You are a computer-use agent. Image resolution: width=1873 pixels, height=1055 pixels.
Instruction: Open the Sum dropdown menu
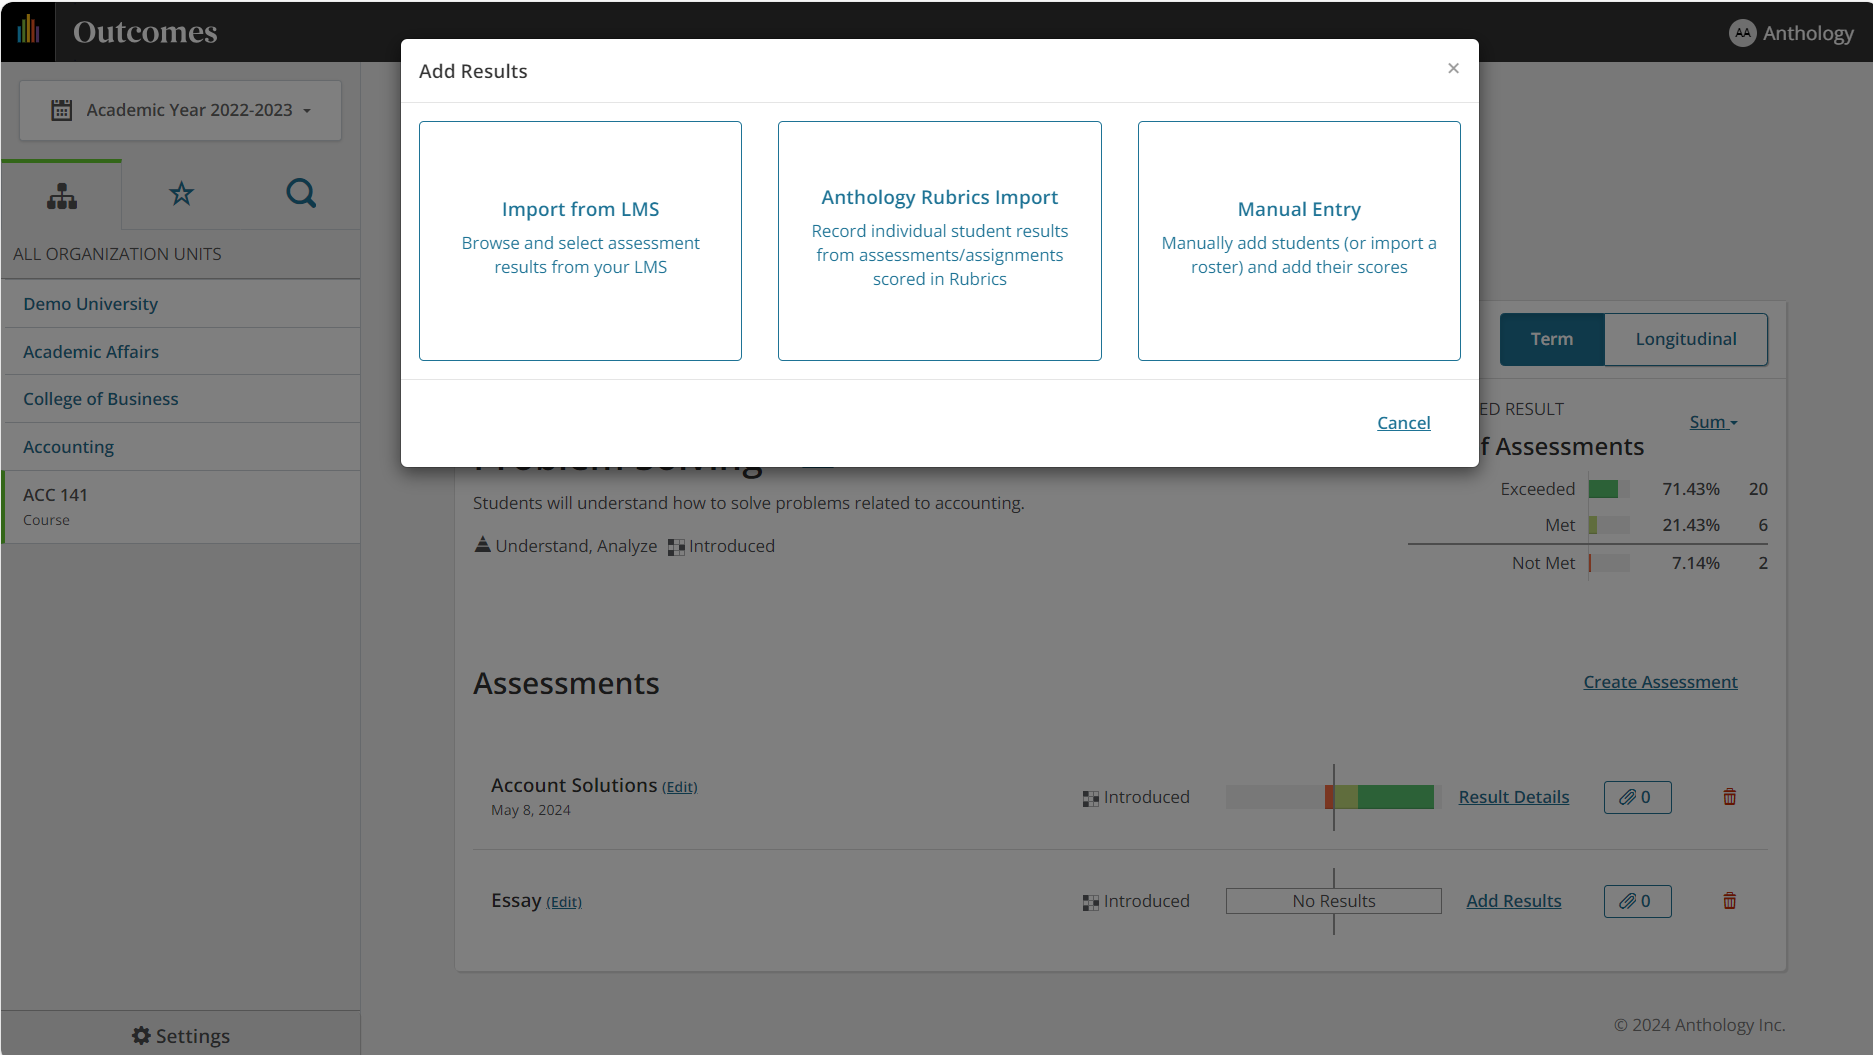(x=1713, y=422)
